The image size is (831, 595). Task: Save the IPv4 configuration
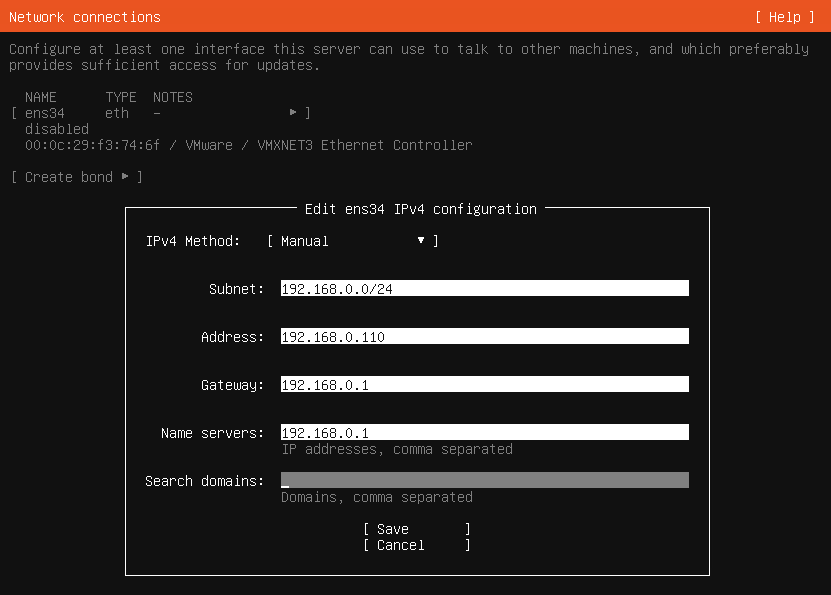[x=416, y=529]
